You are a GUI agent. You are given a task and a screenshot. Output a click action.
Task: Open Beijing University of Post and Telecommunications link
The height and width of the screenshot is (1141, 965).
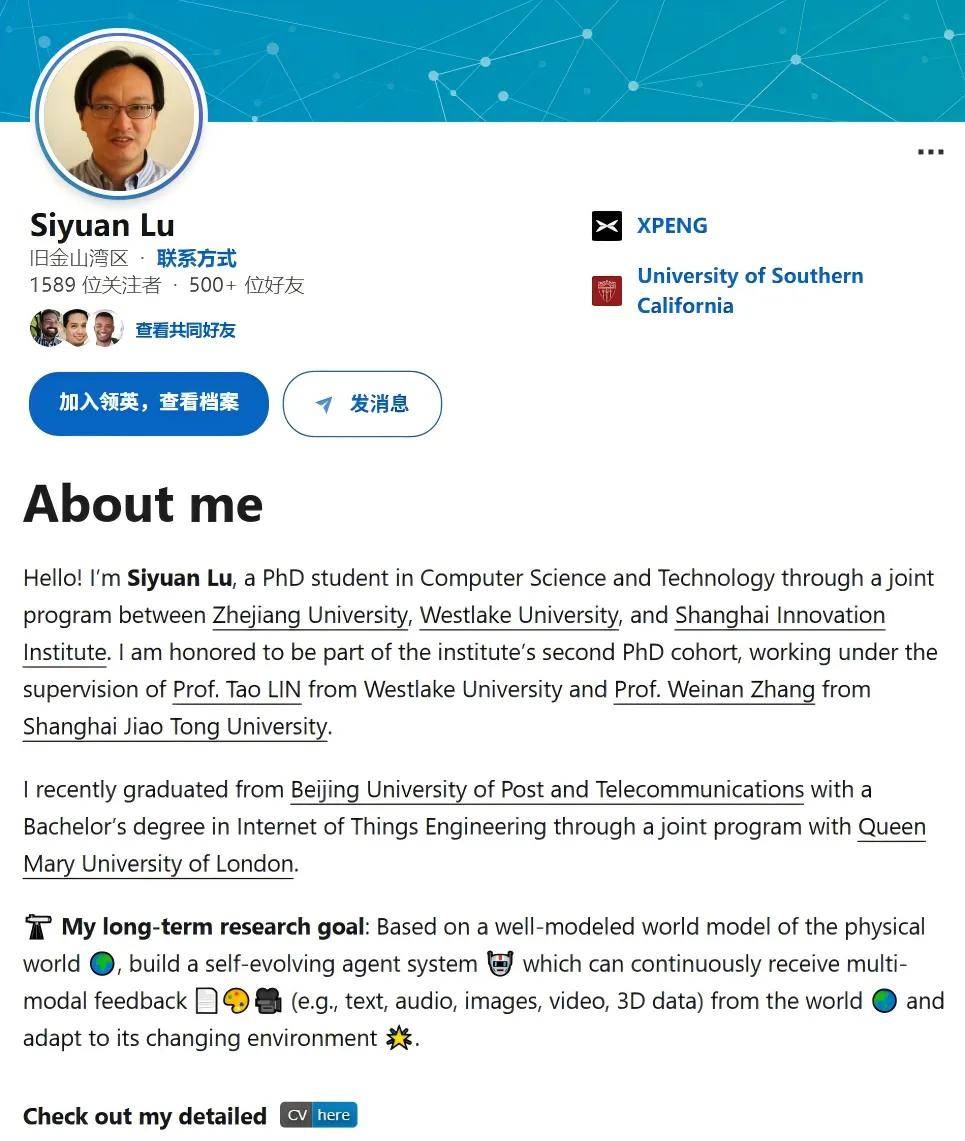click(x=547, y=790)
